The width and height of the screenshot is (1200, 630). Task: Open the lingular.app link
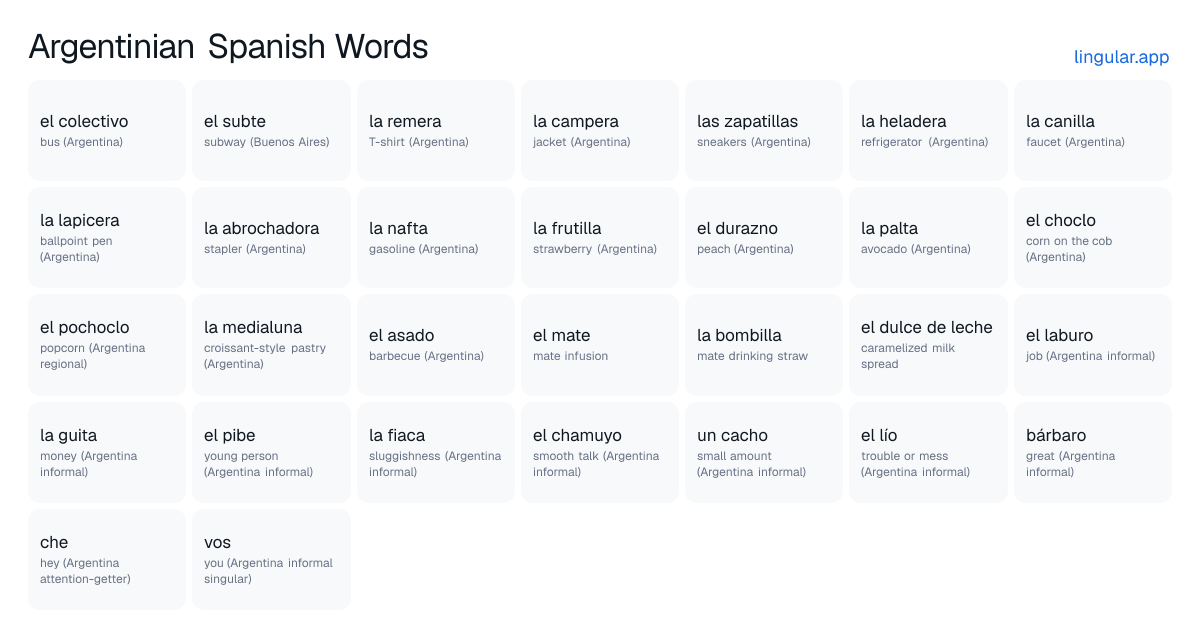(x=1121, y=57)
